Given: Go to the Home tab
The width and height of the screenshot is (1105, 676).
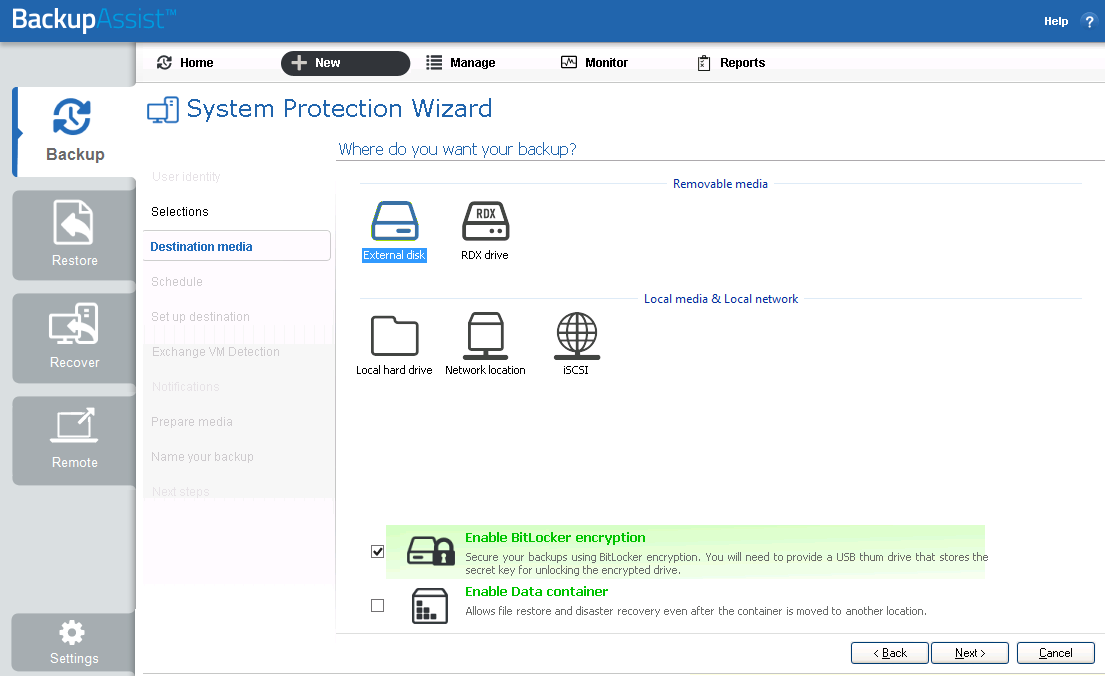Looking at the screenshot, I should click(185, 63).
